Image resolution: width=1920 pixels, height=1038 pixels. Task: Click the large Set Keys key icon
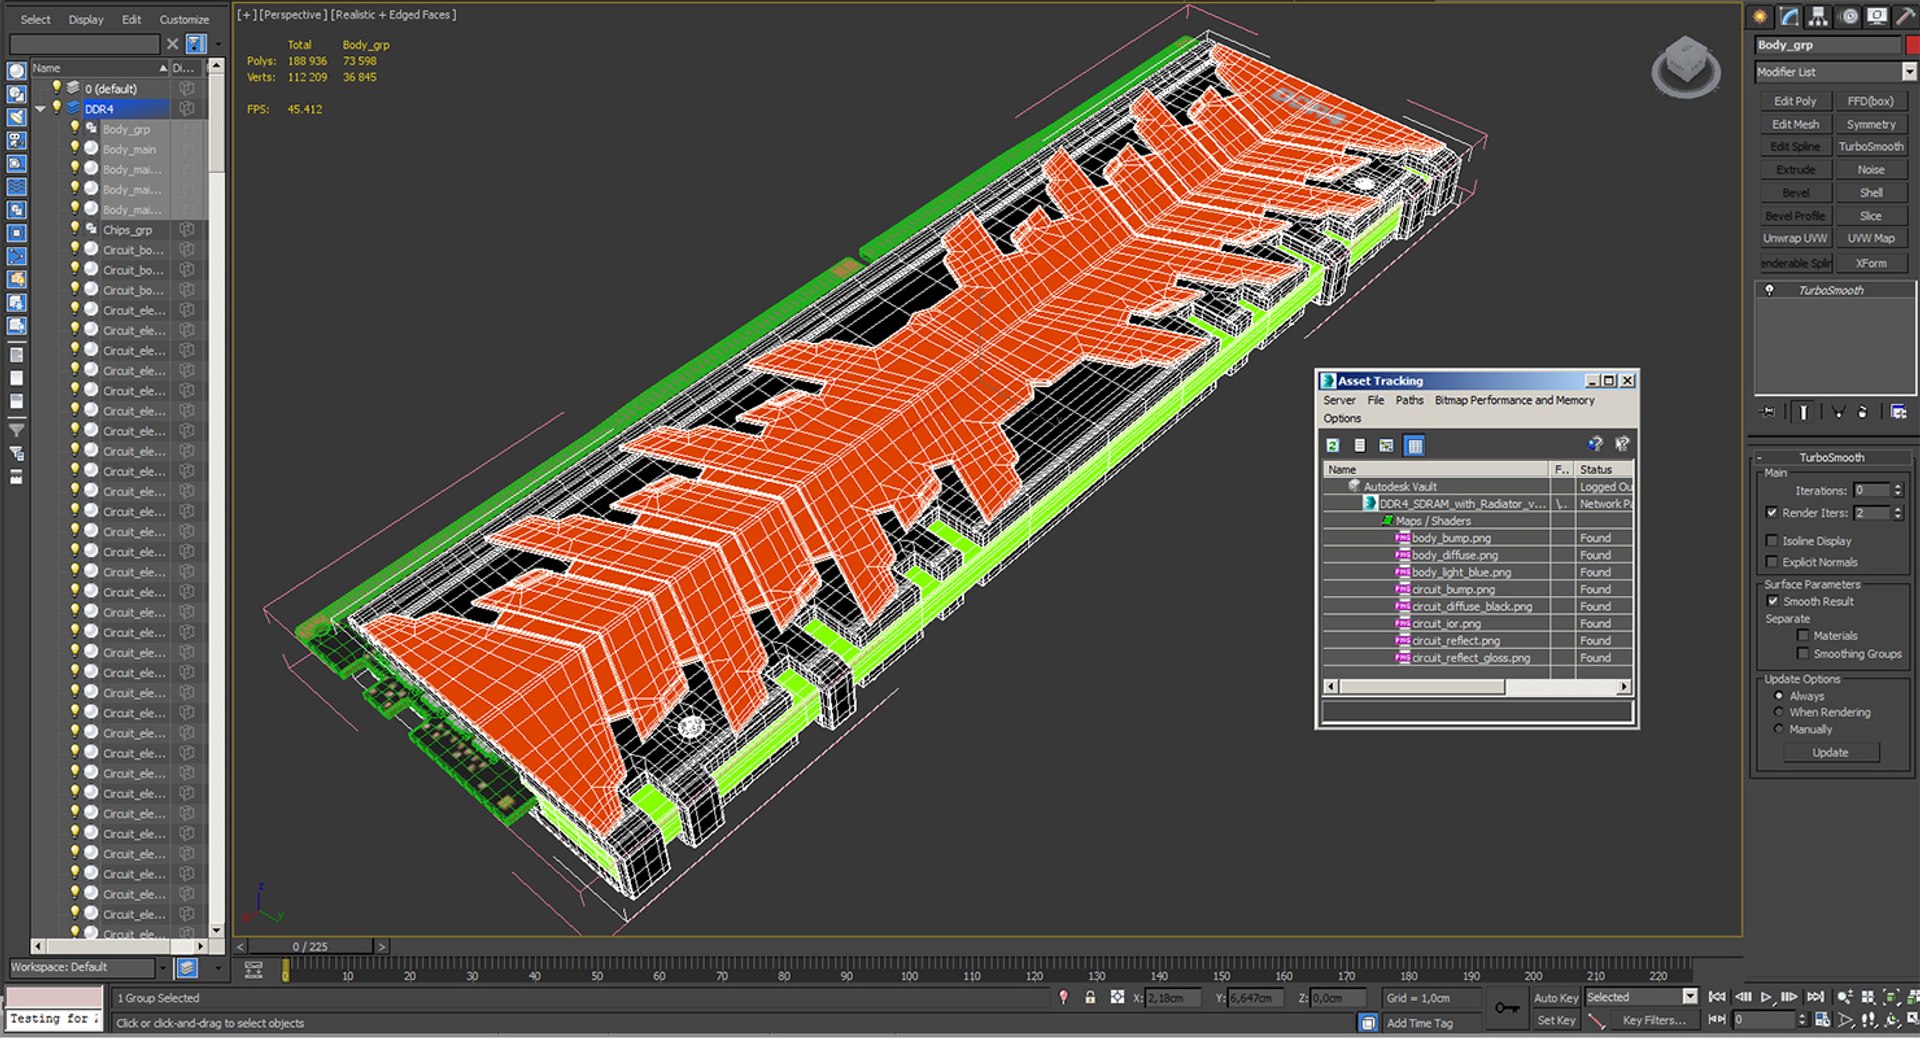tap(1507, 1008)
